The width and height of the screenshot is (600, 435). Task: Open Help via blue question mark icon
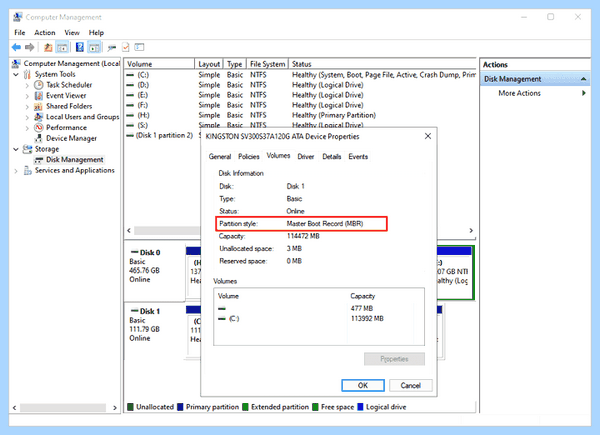(80, 47)
